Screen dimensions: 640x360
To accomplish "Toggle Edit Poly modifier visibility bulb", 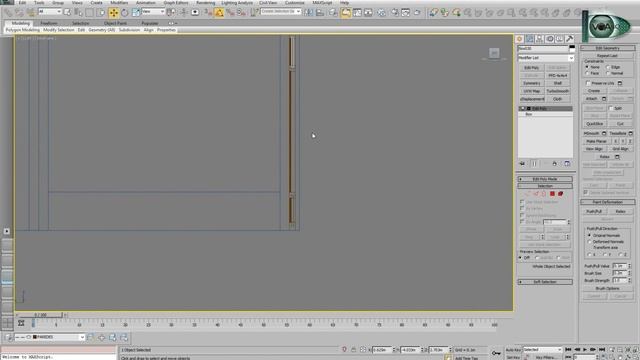I will pos(522,109).
